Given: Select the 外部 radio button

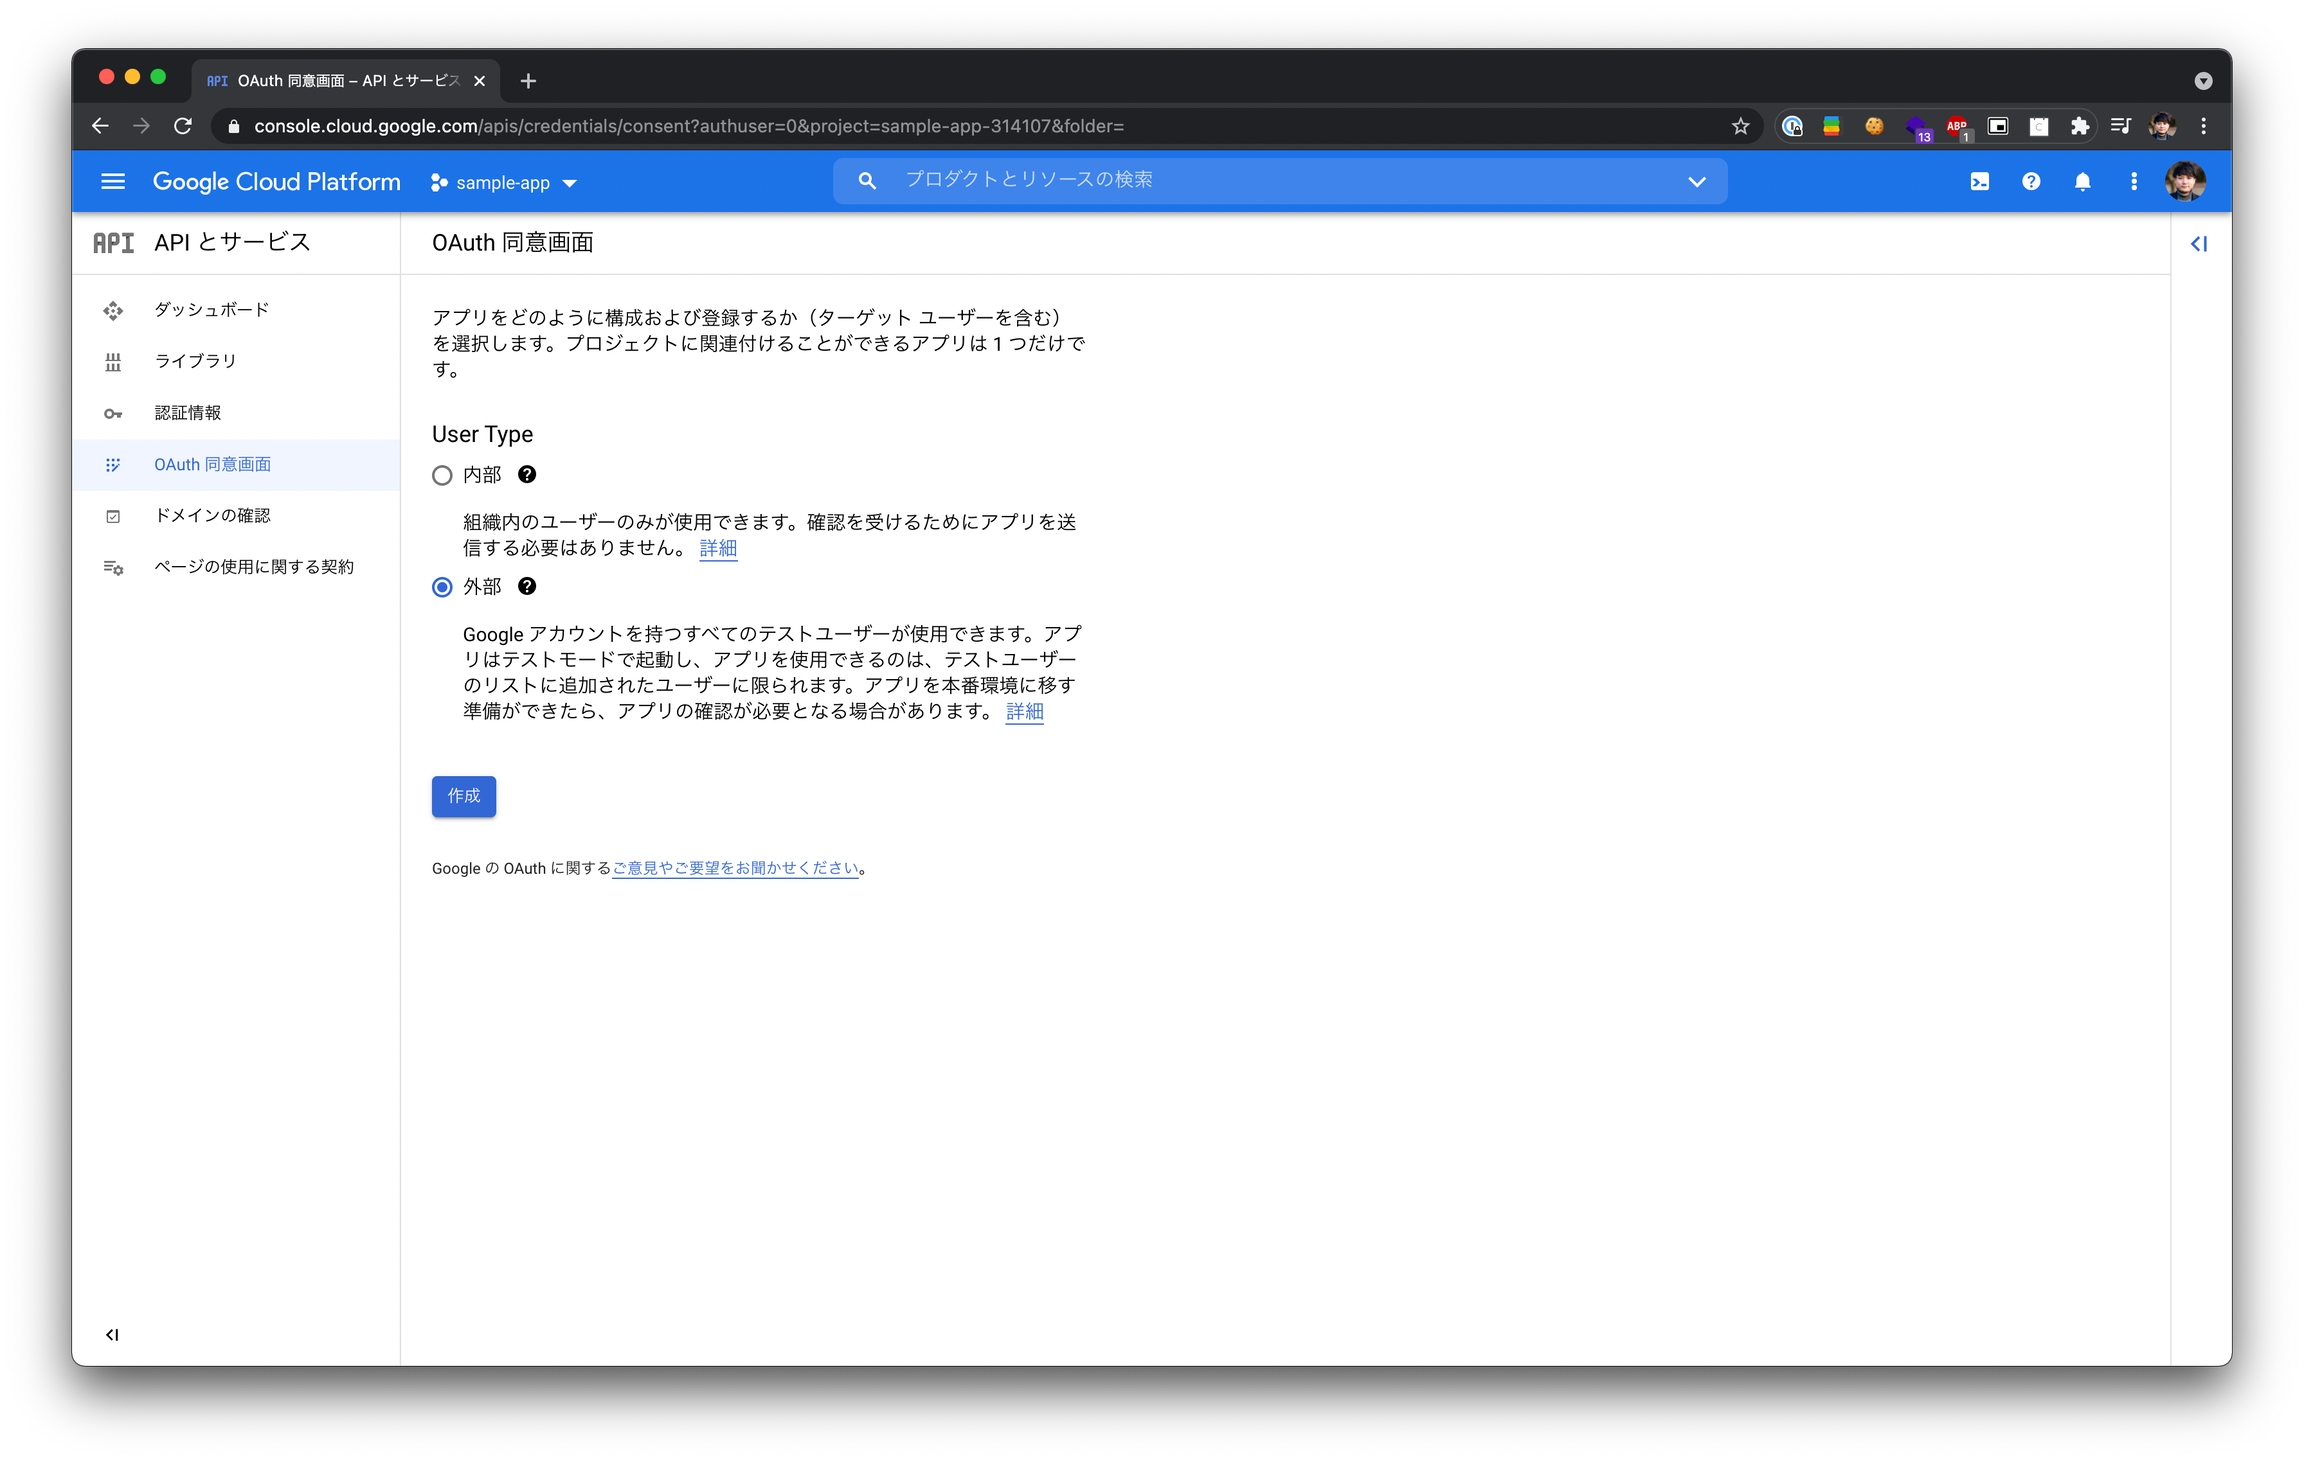Looking at the screenshot, I should pyautogui.click(x=442, y=588).
